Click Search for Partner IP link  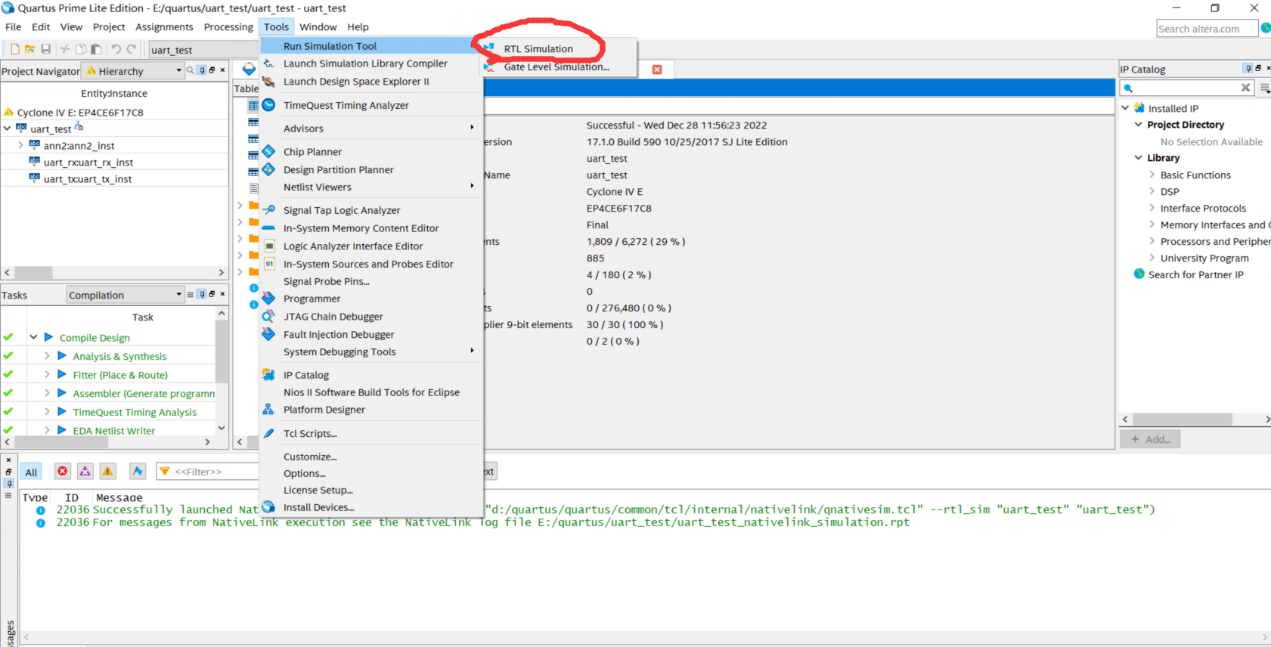(1195, 275)
